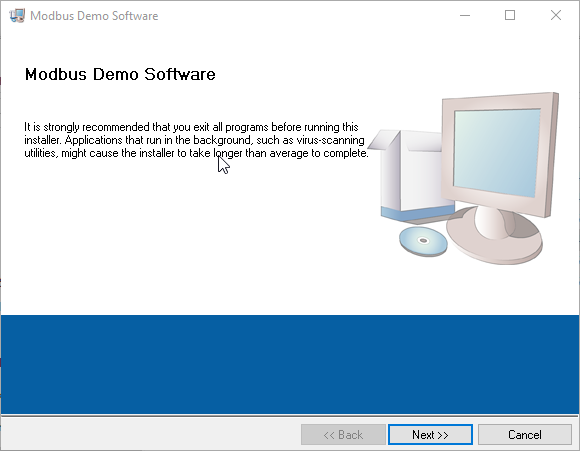This screenshot has height=451, width=580.
Task: Proceed with the Next >> button
Action: pos(430,434)
